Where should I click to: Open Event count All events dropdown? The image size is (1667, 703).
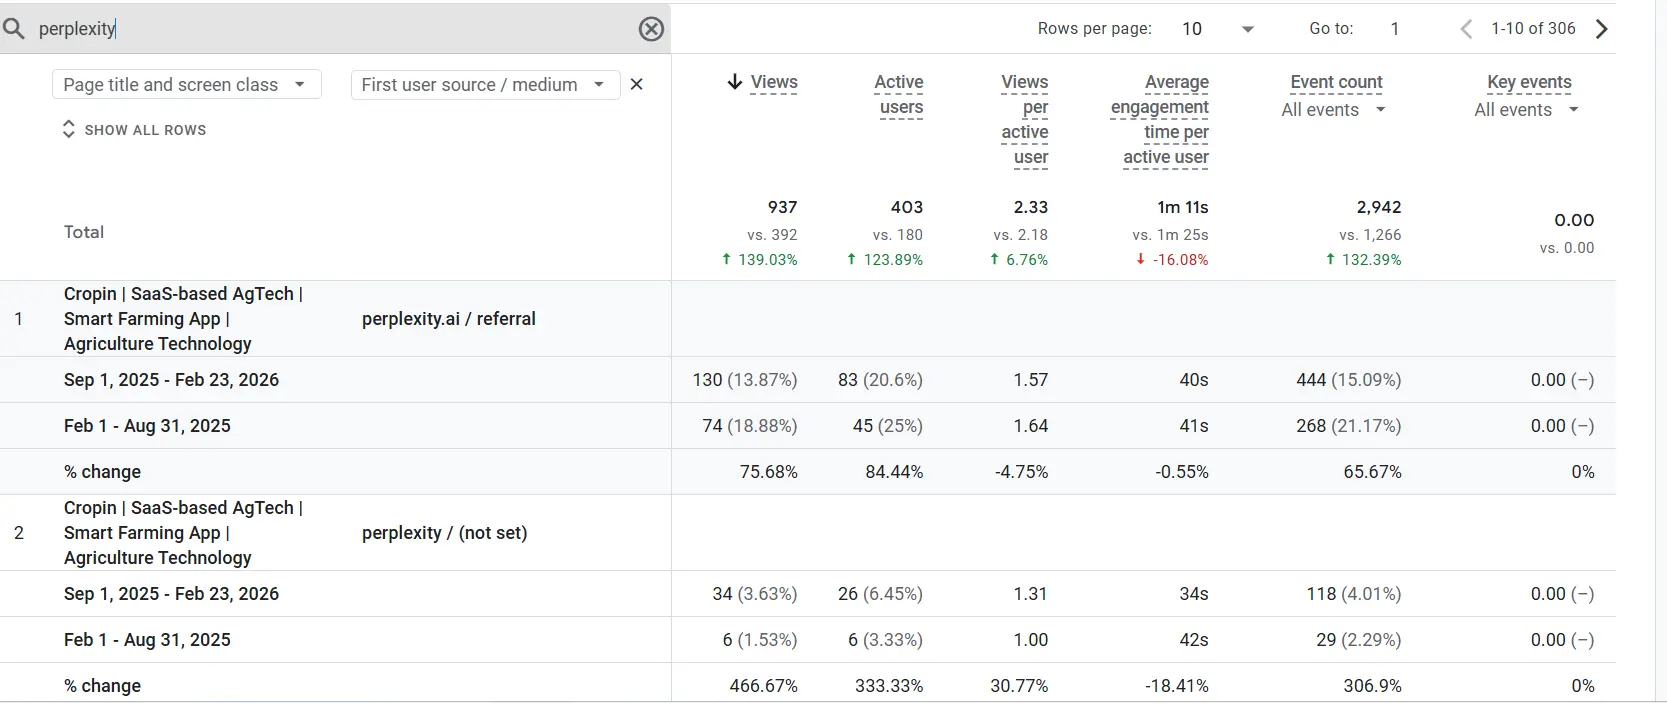(x=1333, y=110)
